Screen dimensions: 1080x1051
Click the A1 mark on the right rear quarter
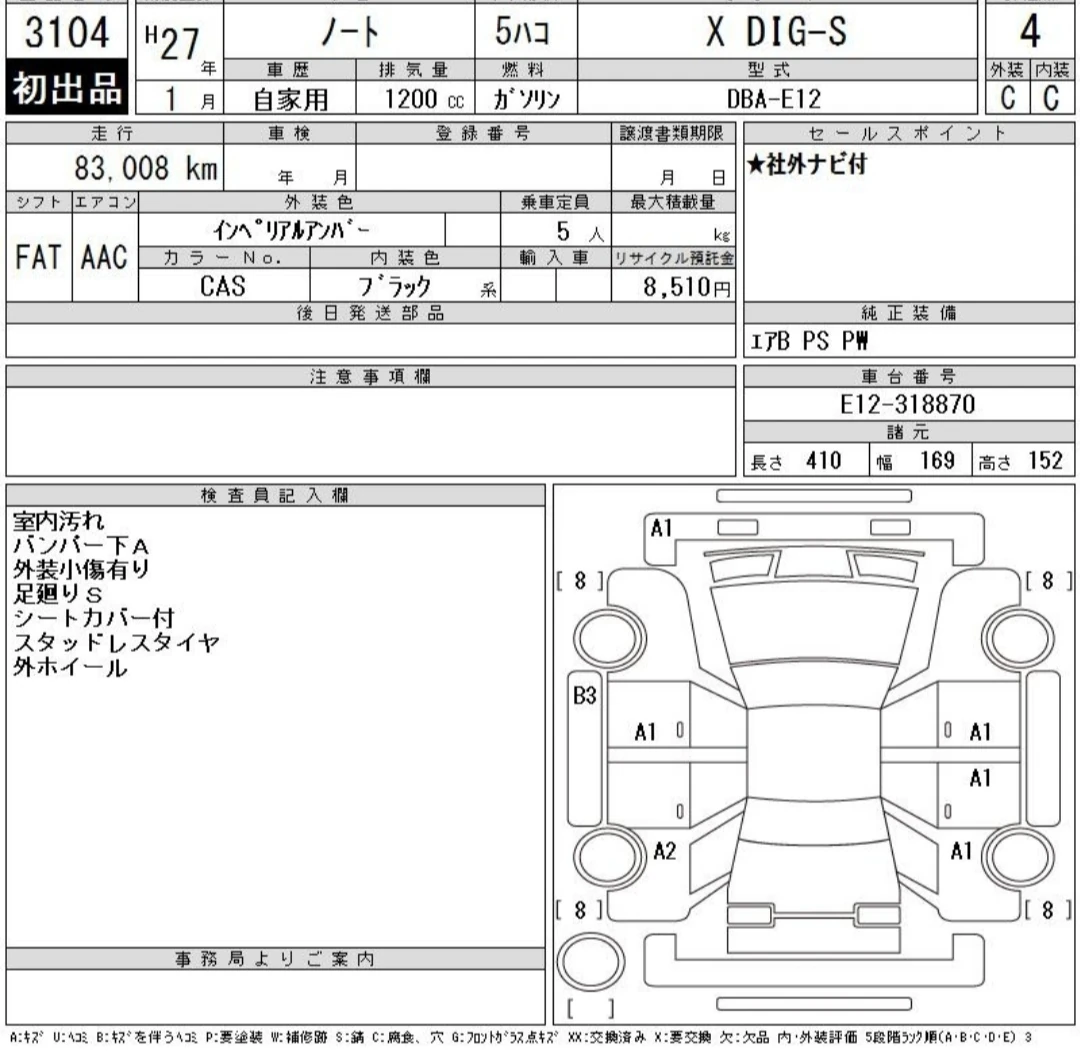(x=962, y=849)
